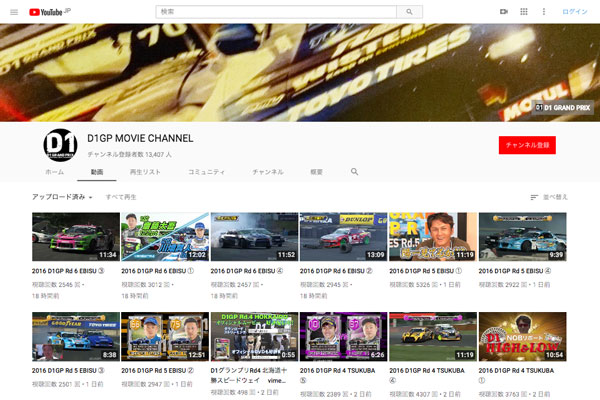Click the red チャンネル登録 button

[x=527, y=145]
